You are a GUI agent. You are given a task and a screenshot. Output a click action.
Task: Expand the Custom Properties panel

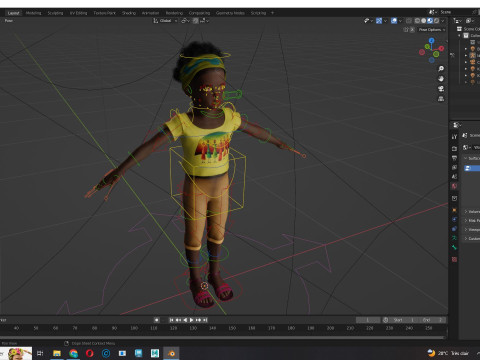tap(466, 238)
